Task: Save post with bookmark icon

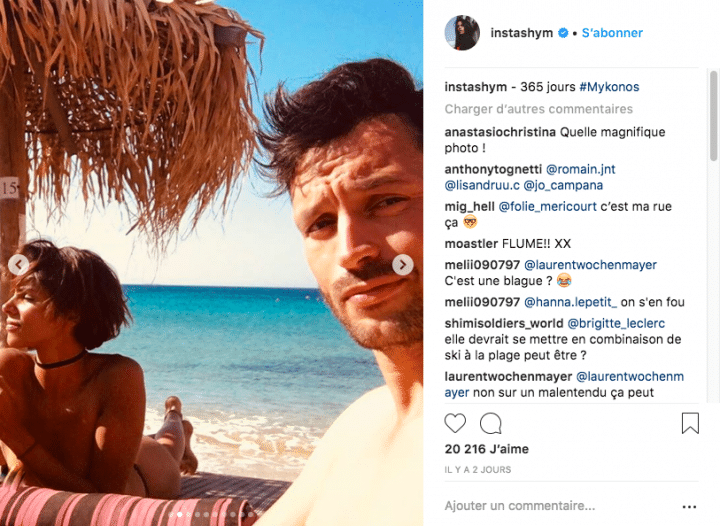Action: point(690,423)
